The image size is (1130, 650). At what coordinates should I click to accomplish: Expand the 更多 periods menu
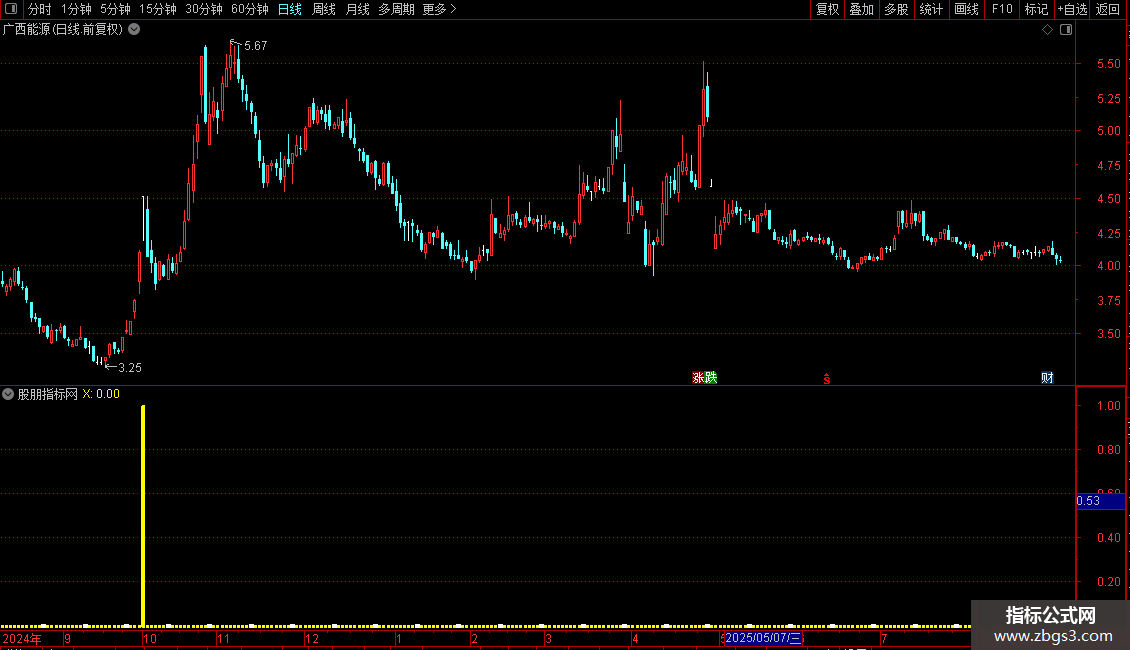click(x=439, y=9)
